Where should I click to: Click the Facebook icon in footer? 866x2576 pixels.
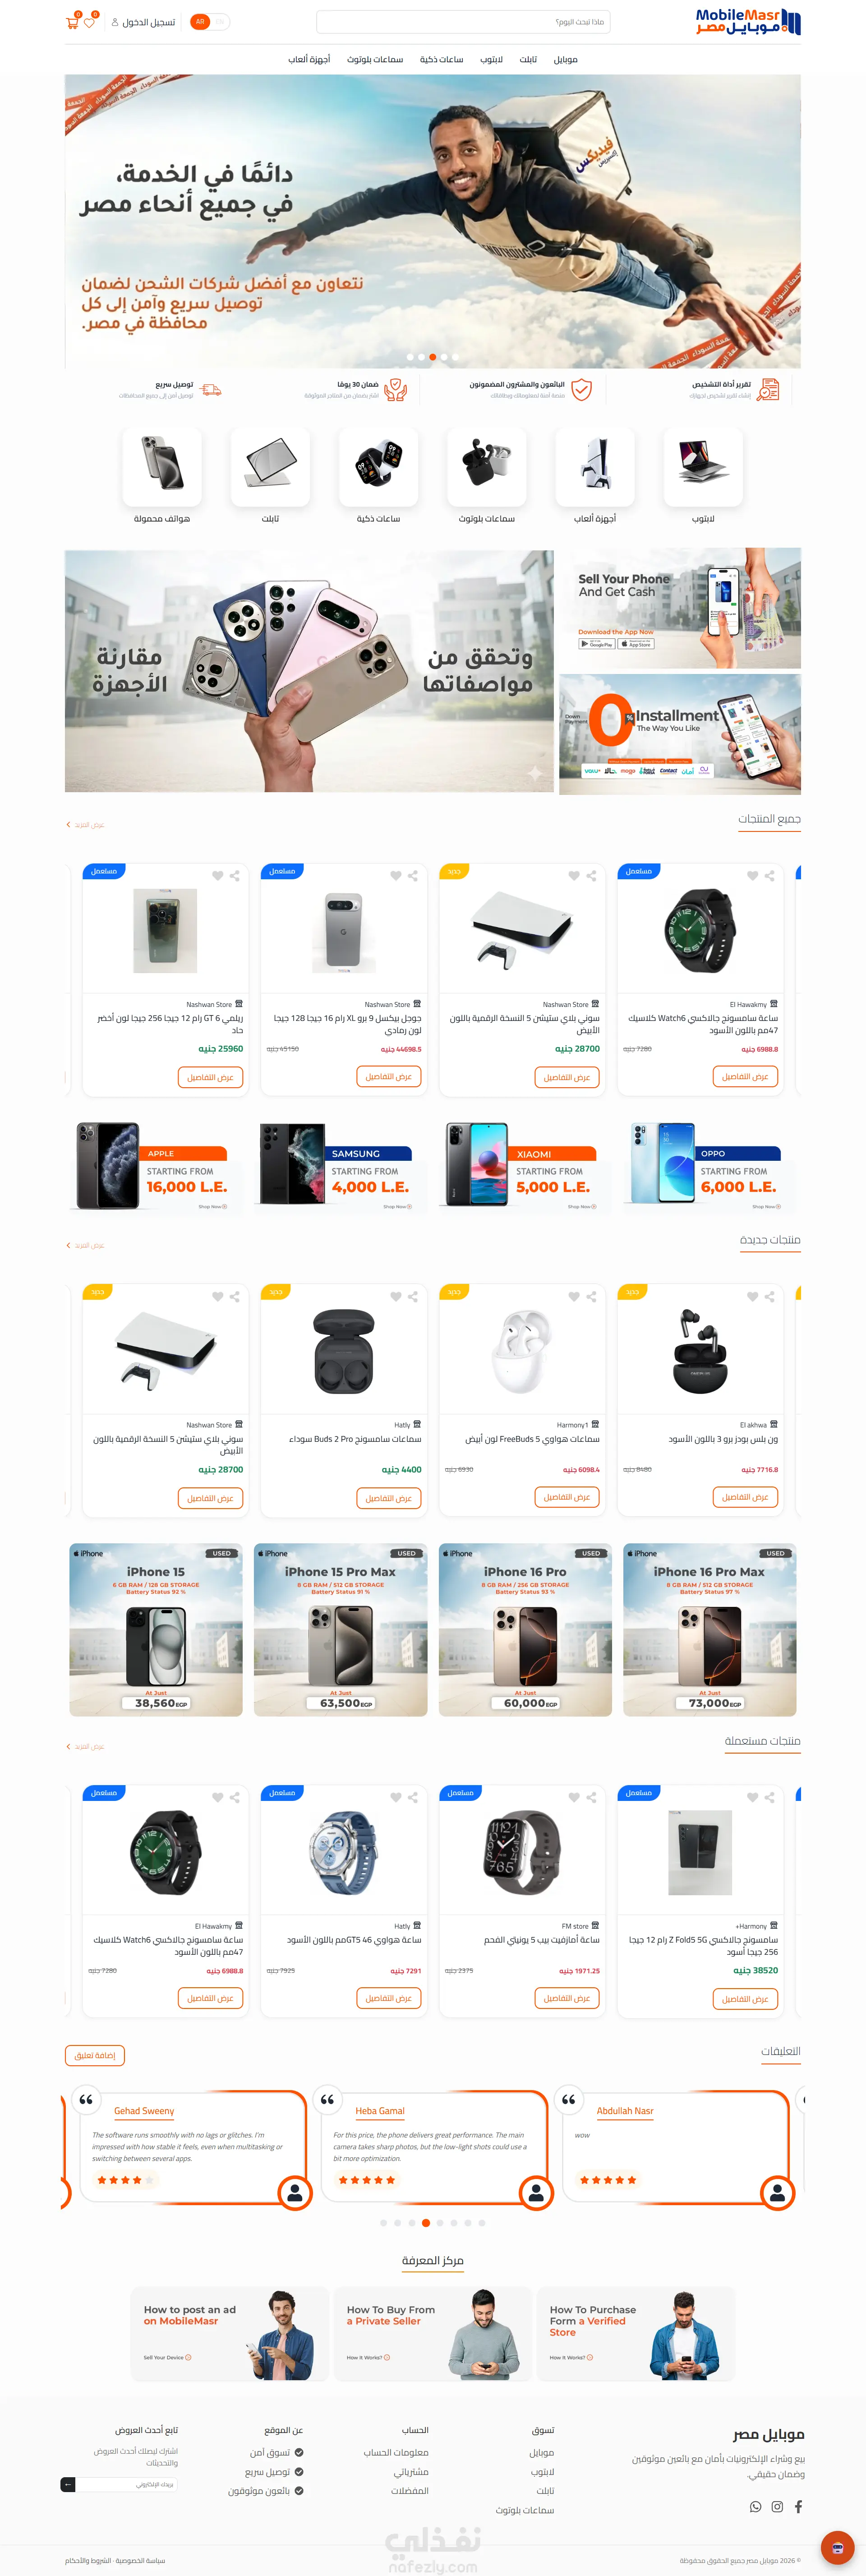pyautogui.click(x=798, y=2506)
